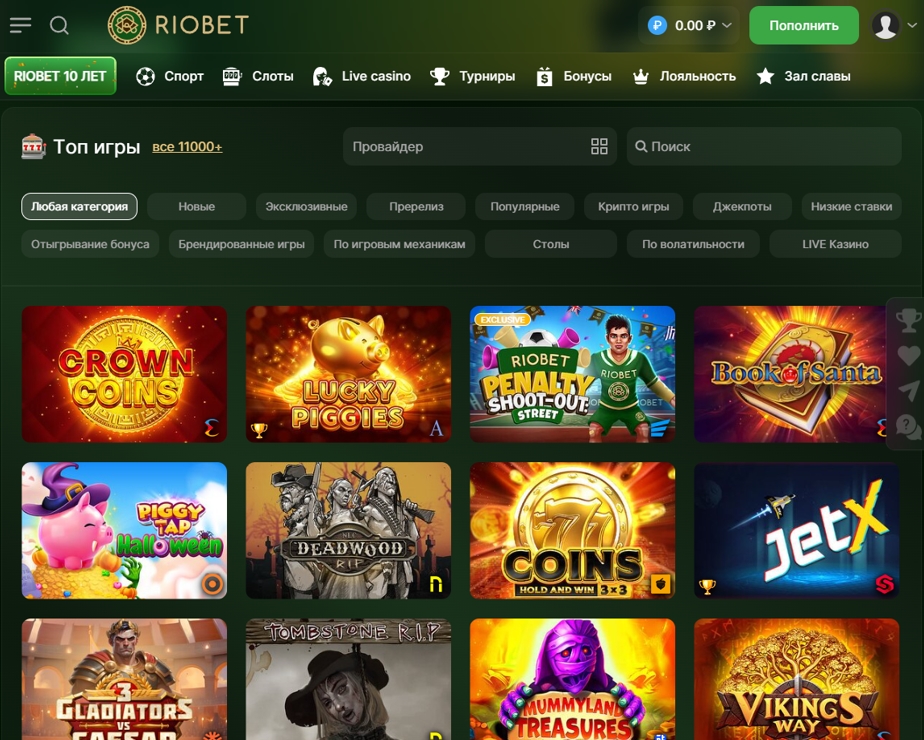The image size is (924, 740).
Task: Click the provider logo on 777 Coins
Action: click(x=660, y=584)
